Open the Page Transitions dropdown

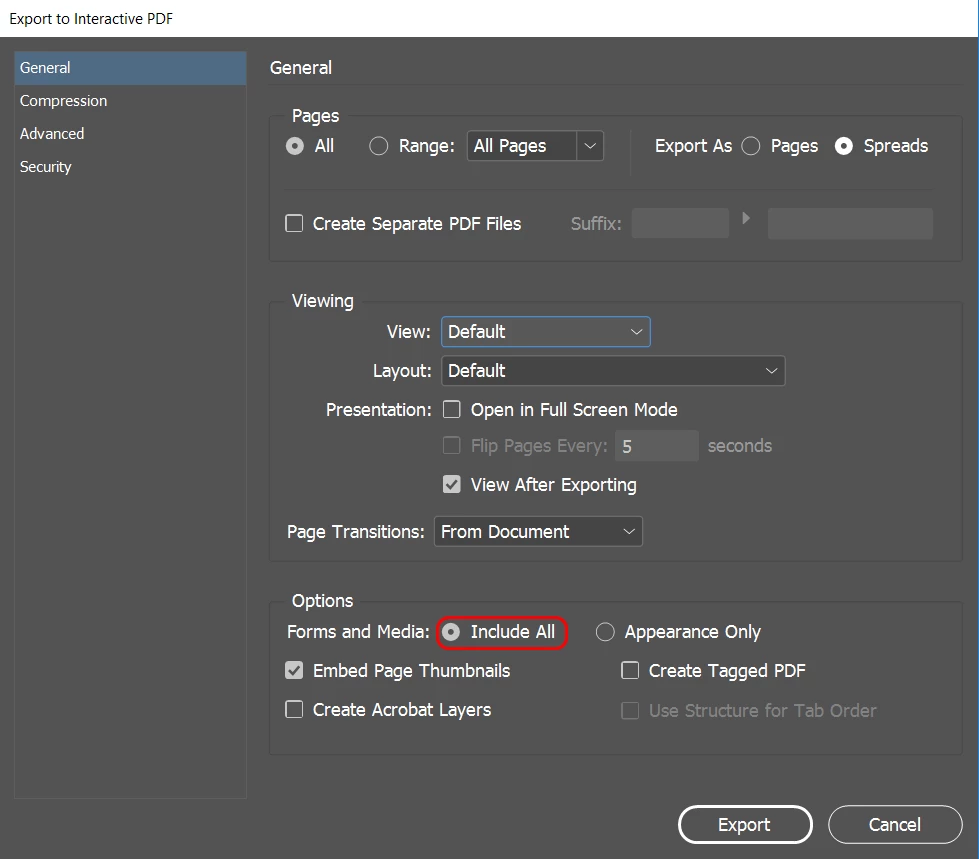coord(538,532)
